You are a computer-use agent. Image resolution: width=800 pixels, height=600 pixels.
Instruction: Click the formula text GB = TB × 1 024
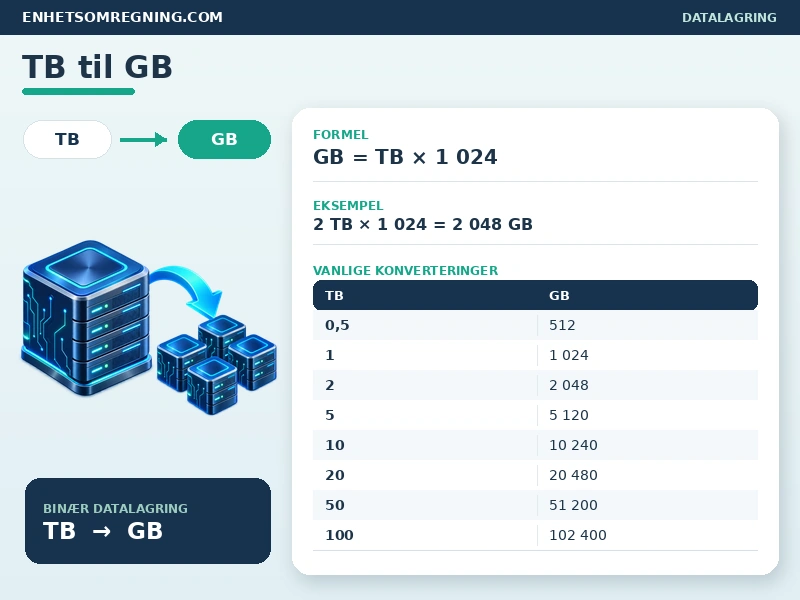[405, 157]
